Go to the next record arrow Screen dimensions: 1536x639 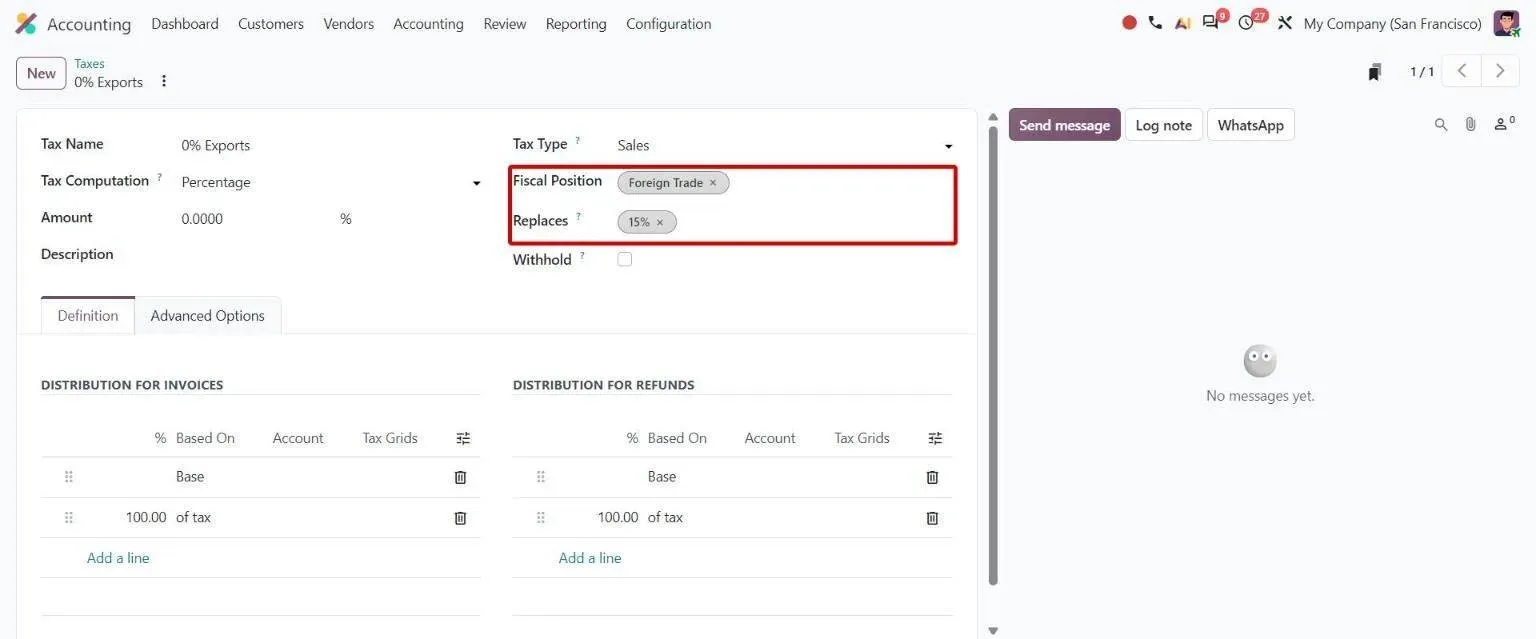pyautogui.click(x=1500, y=71)
